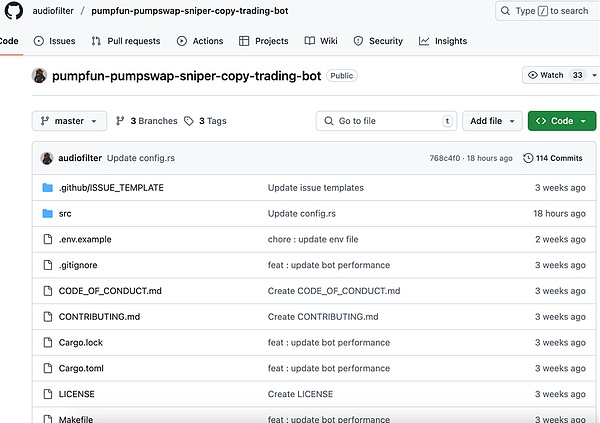This screenshot has width=600, height=423.
Task: Open the Actions tab
Action: tap(200, 41)
